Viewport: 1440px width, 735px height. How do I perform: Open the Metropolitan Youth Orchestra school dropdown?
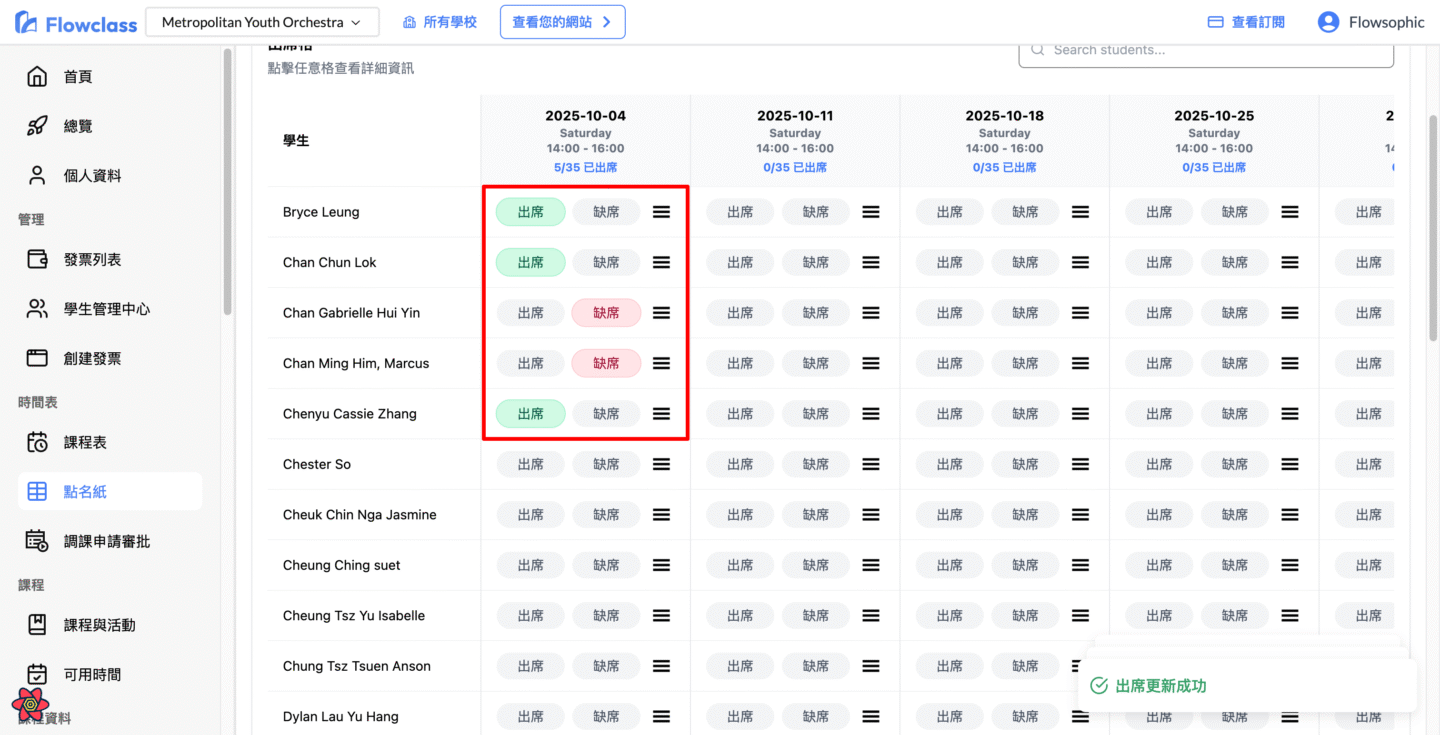tap(262, 22)
